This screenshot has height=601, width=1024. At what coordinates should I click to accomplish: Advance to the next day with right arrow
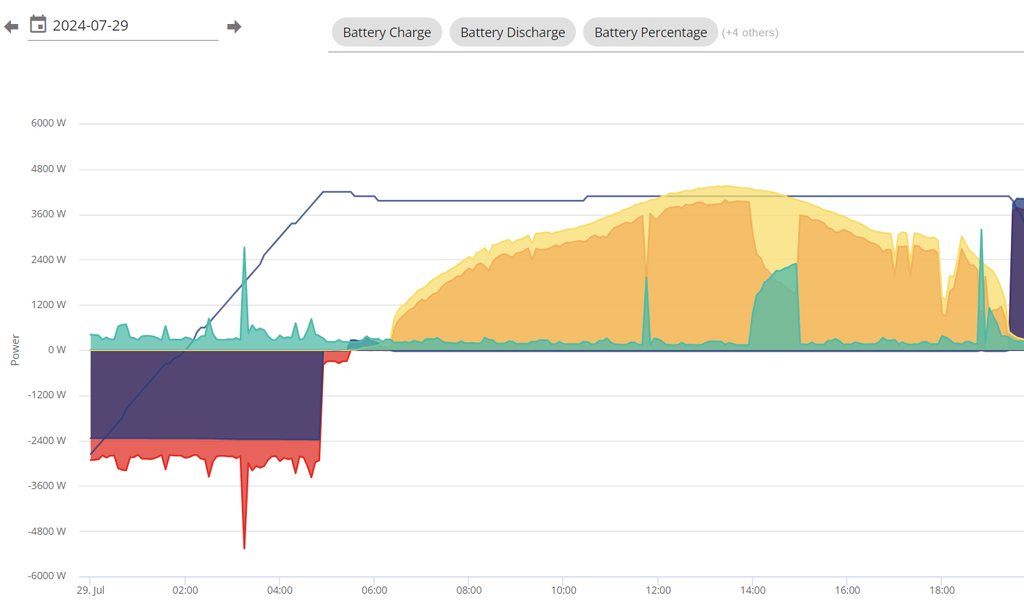[x=234, y=26]
